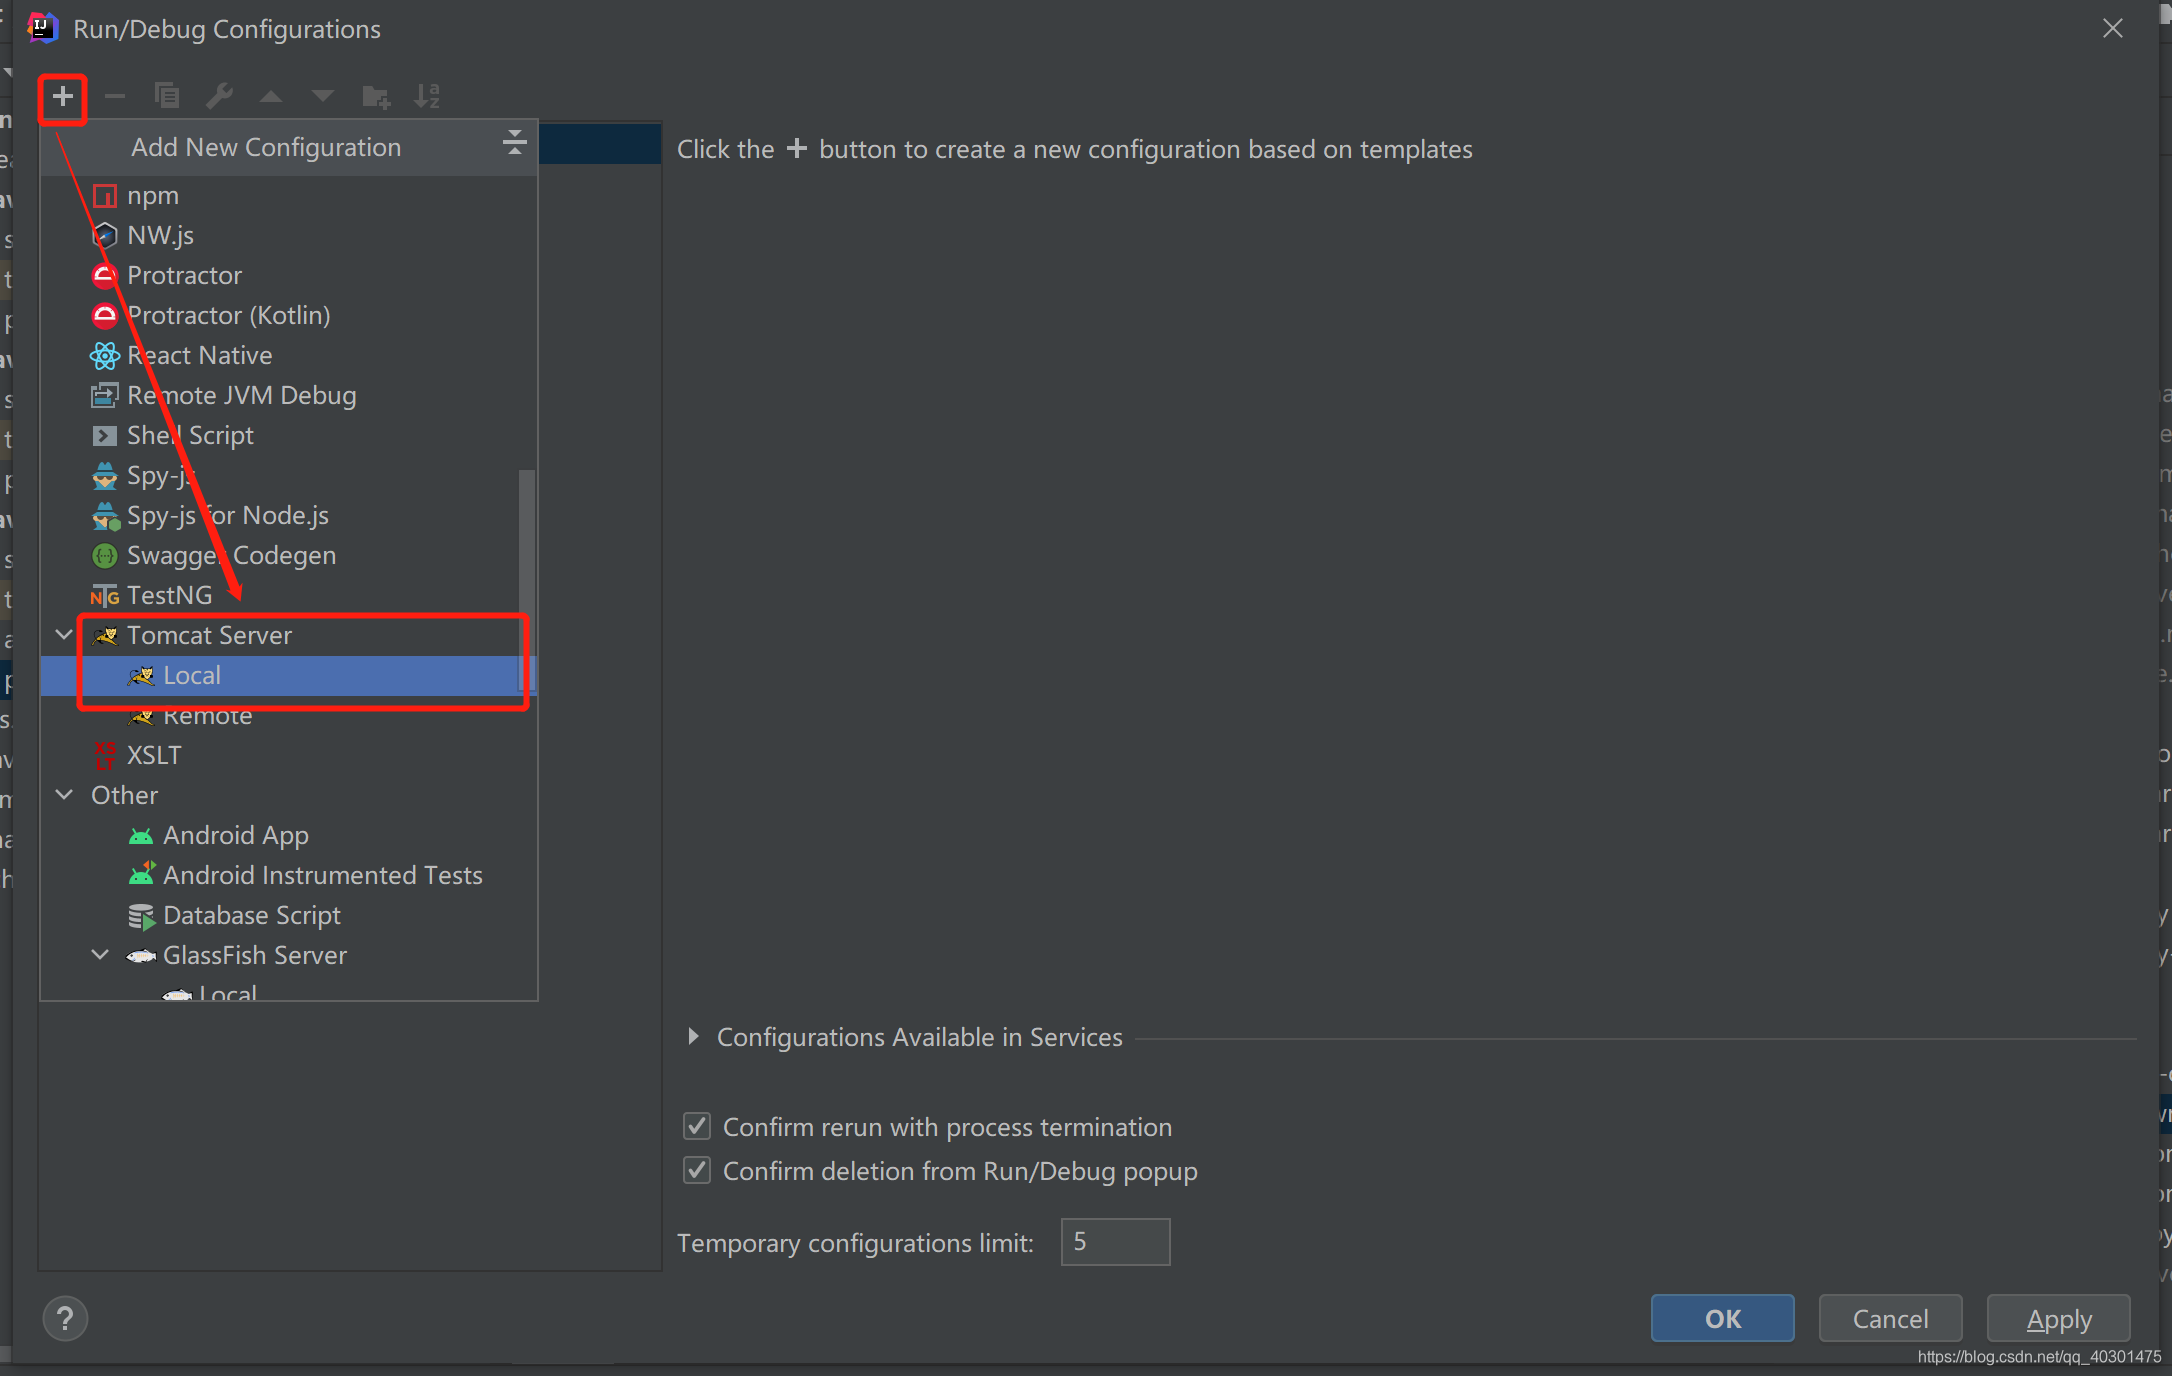Open Edit Templates wrench icon
The image size is (2172, 1376).
(x=219, y=97)
